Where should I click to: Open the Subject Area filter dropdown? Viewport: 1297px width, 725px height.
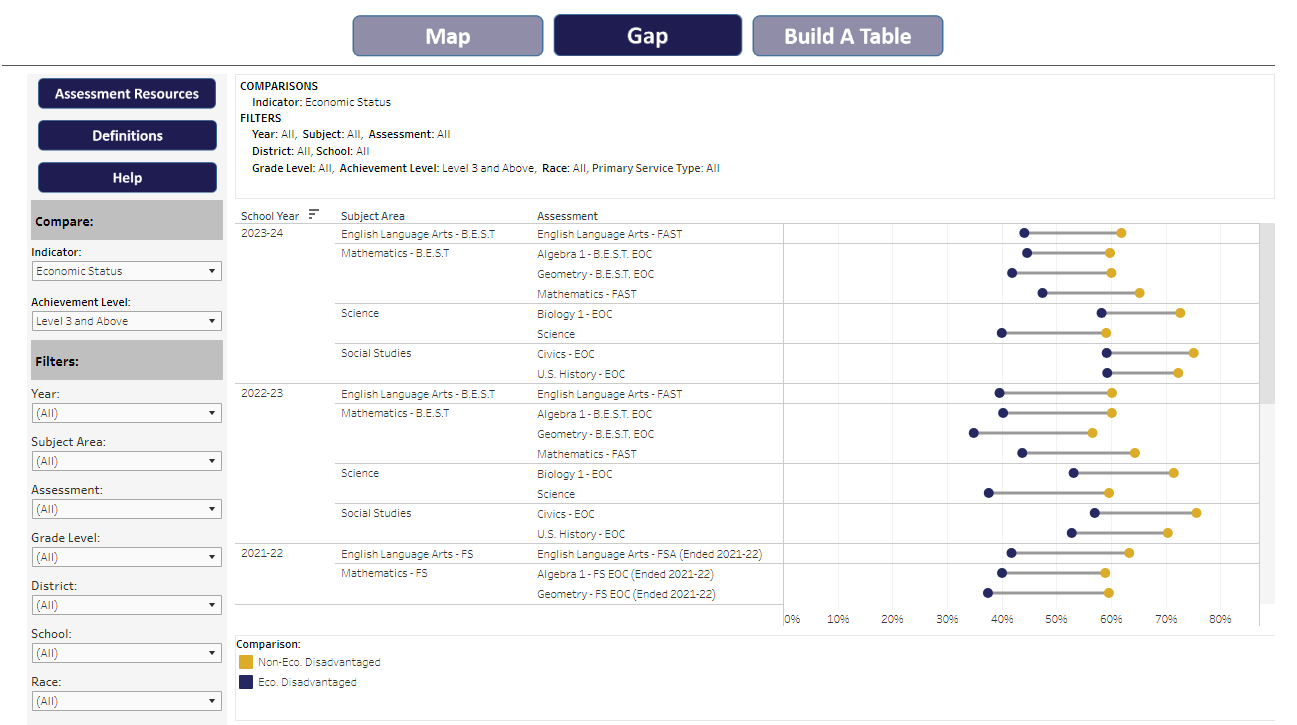126,461
